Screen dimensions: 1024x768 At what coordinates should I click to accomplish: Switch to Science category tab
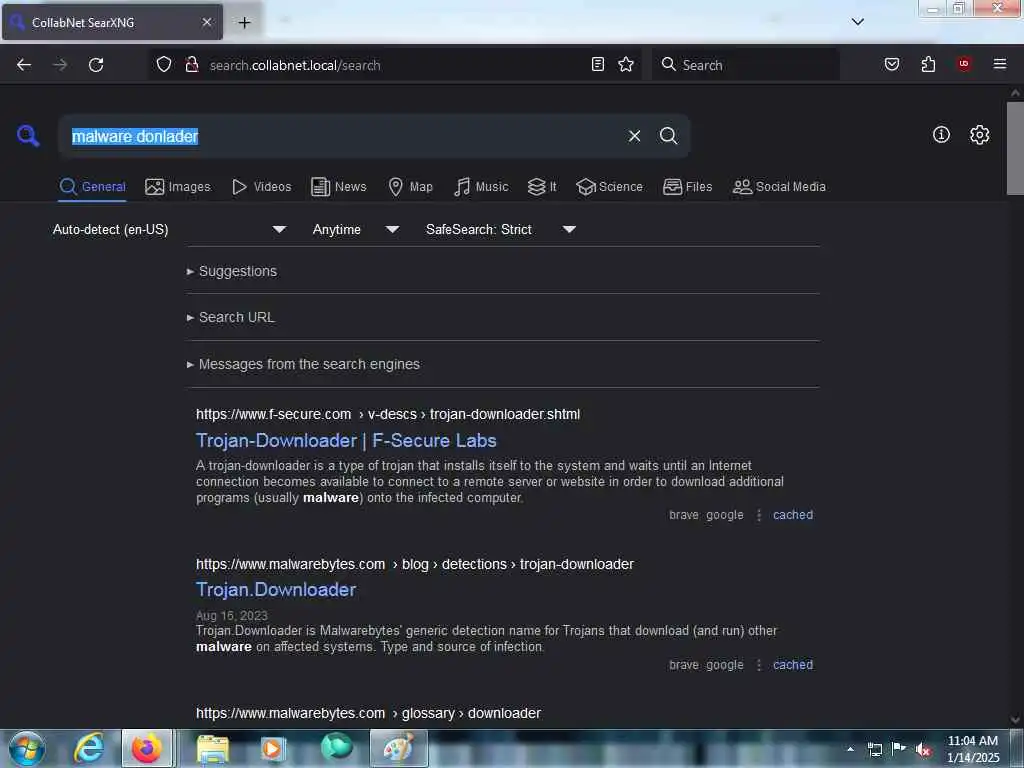coord(609,187)
